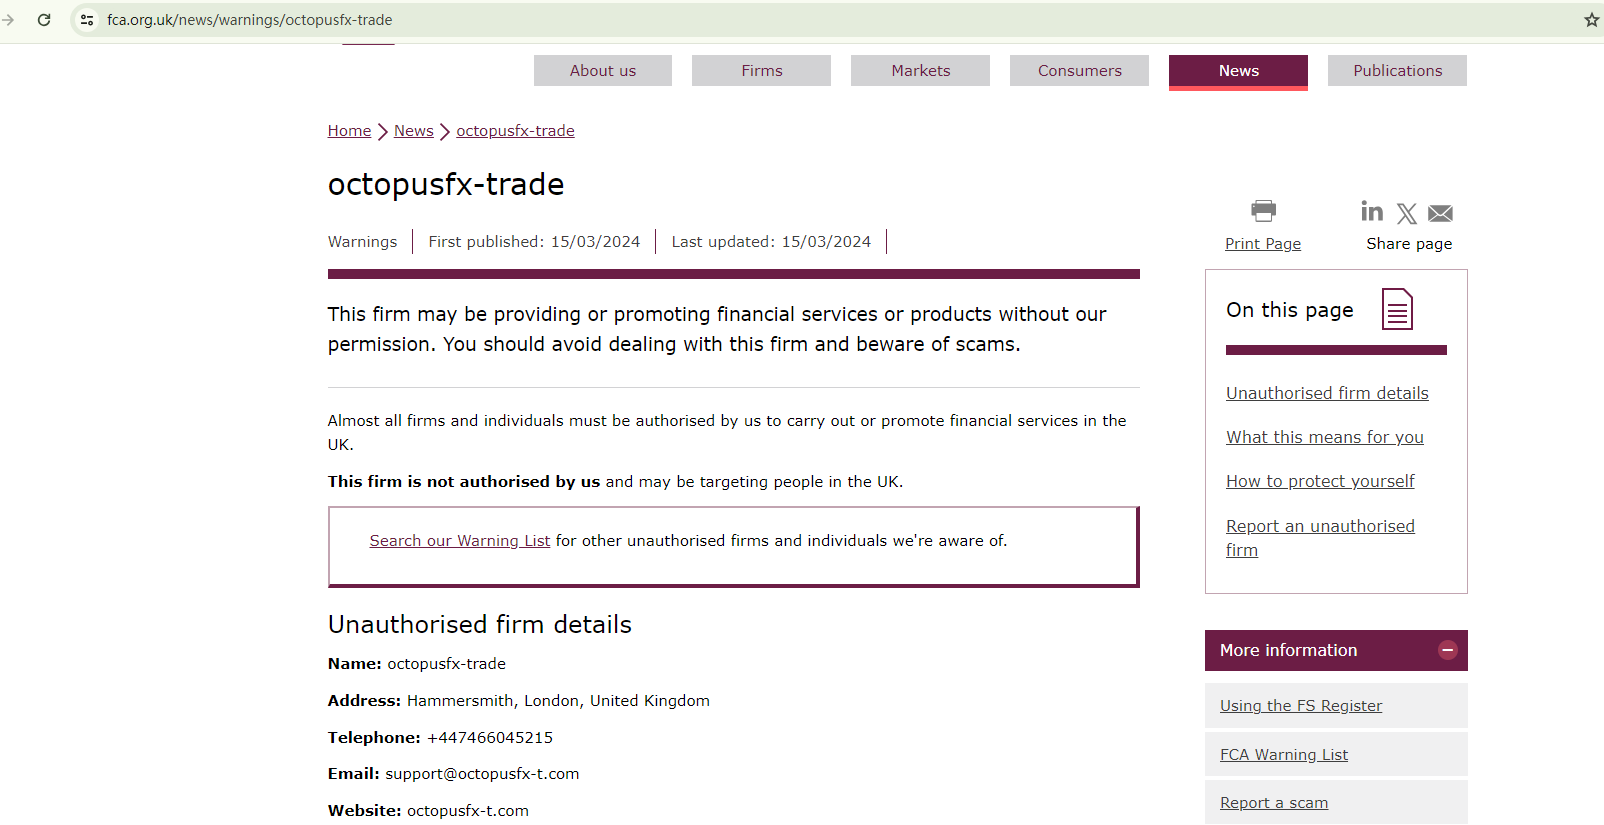Go to the Markets menu

click(920, 71)
